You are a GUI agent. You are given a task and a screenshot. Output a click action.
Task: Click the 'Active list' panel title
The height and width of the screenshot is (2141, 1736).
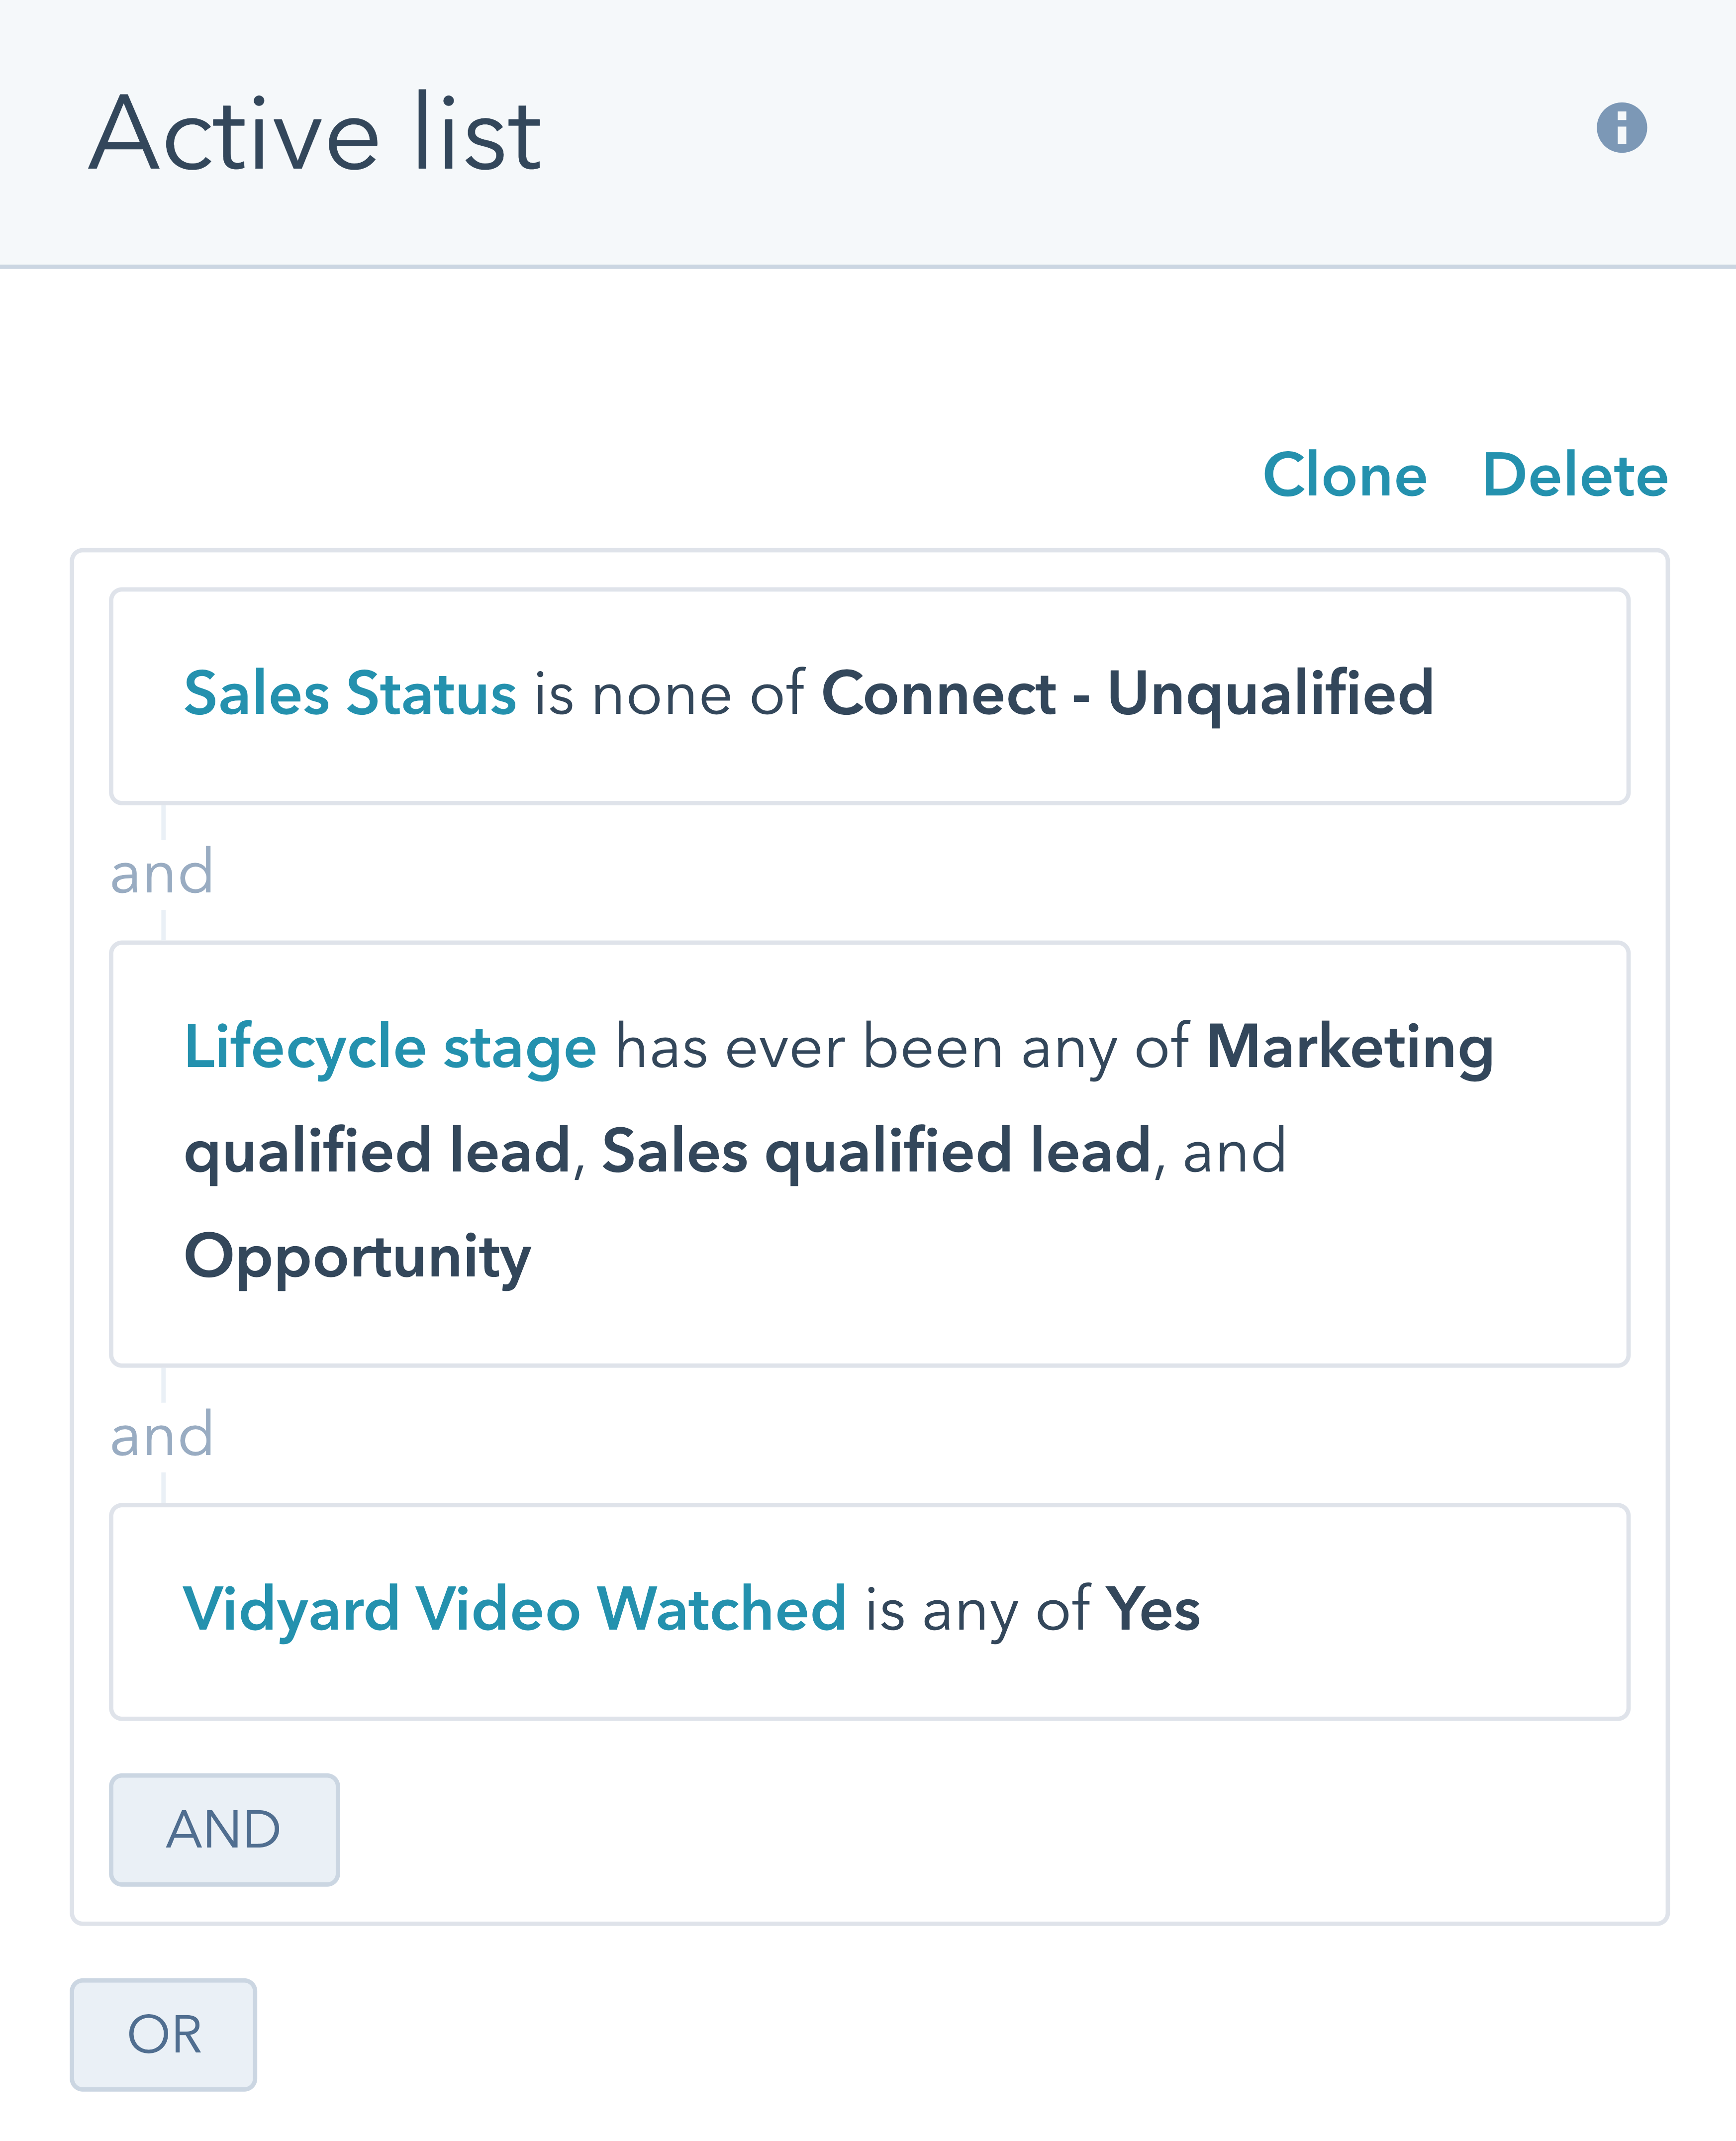pos(315,133)
